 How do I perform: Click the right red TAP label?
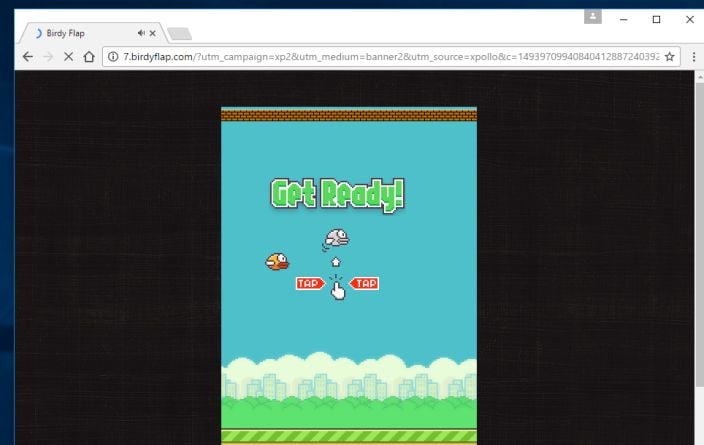click(x=365, y=283)
